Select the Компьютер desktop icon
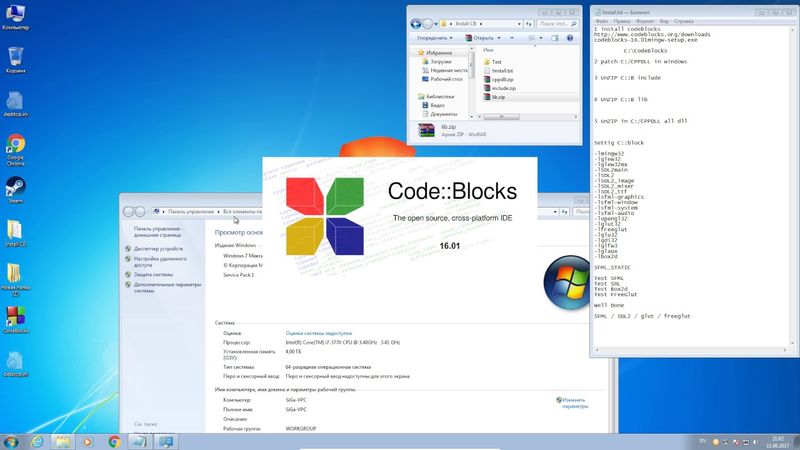 [15, 16]
